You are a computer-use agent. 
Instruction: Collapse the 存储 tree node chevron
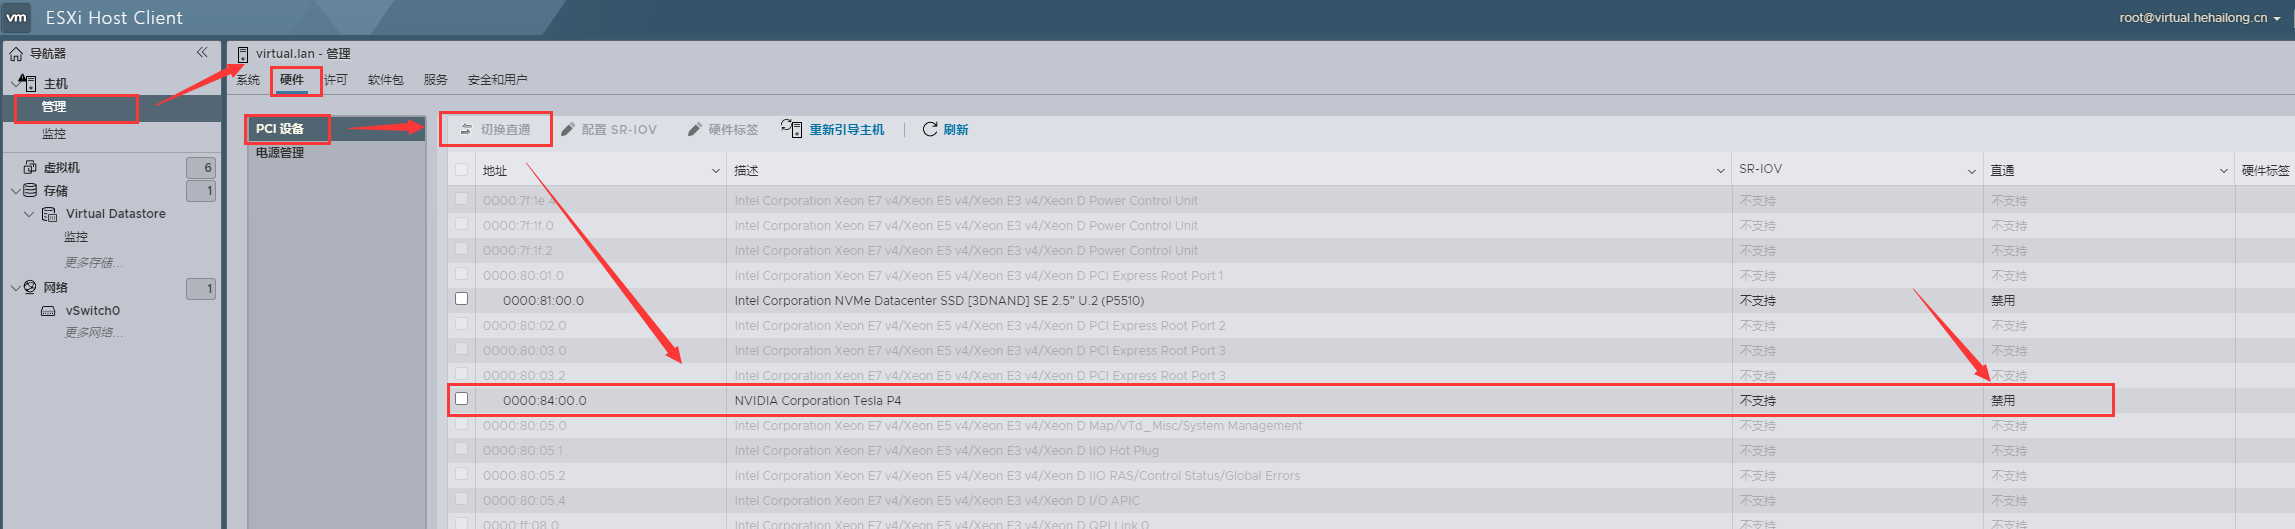15,190
